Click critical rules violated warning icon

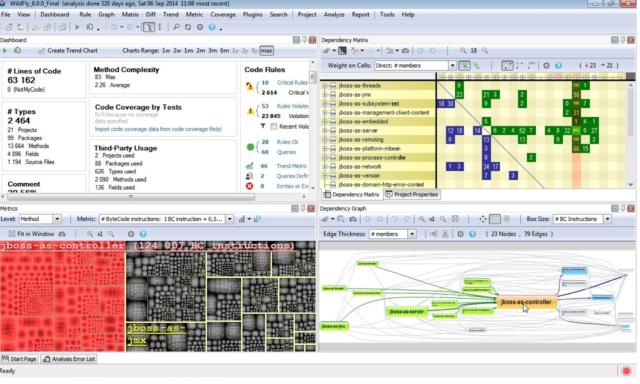coord(249,87)
